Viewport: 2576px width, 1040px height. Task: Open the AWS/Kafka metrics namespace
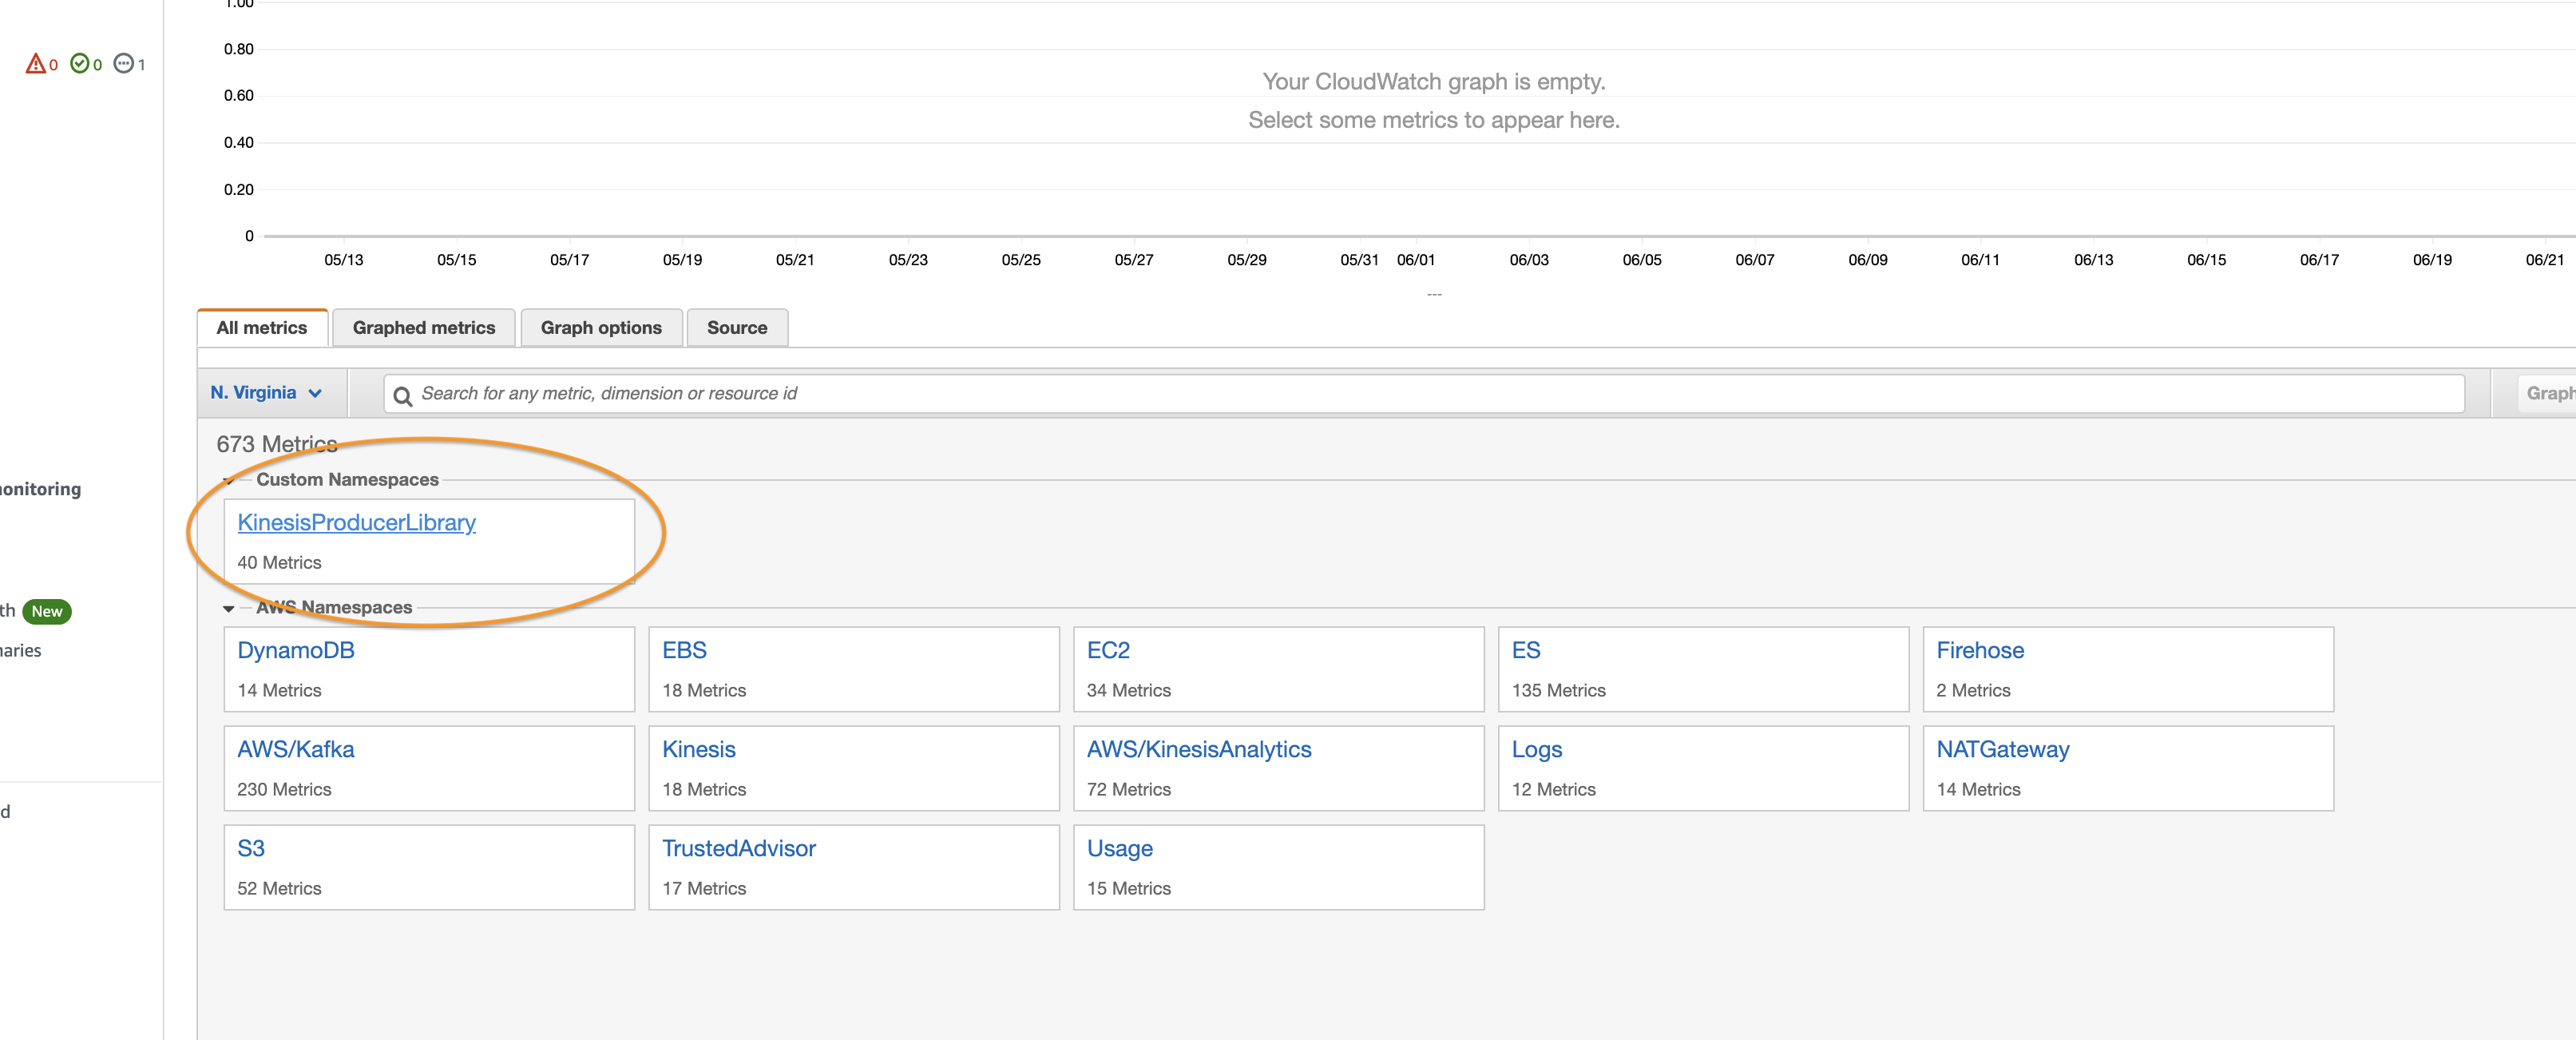pyautogui.click(x=295, y=748)
